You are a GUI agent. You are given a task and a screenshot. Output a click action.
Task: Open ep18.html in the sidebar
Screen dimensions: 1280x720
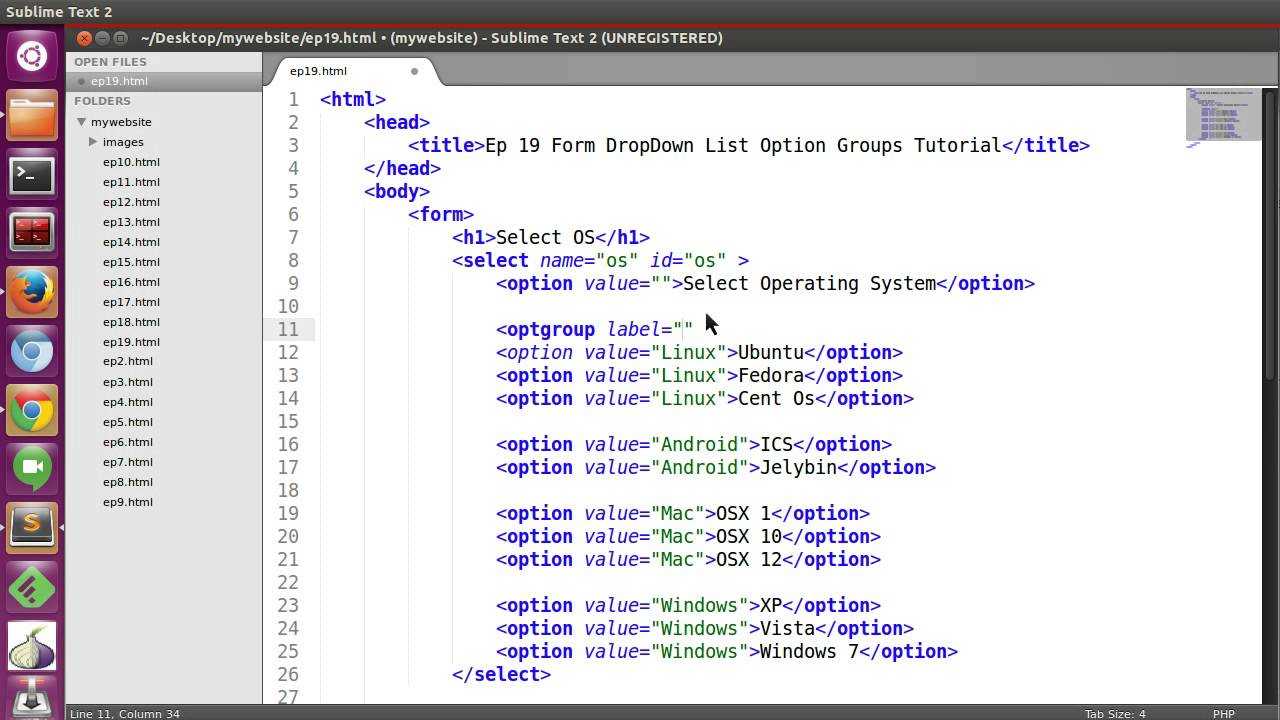coord(131,322)
